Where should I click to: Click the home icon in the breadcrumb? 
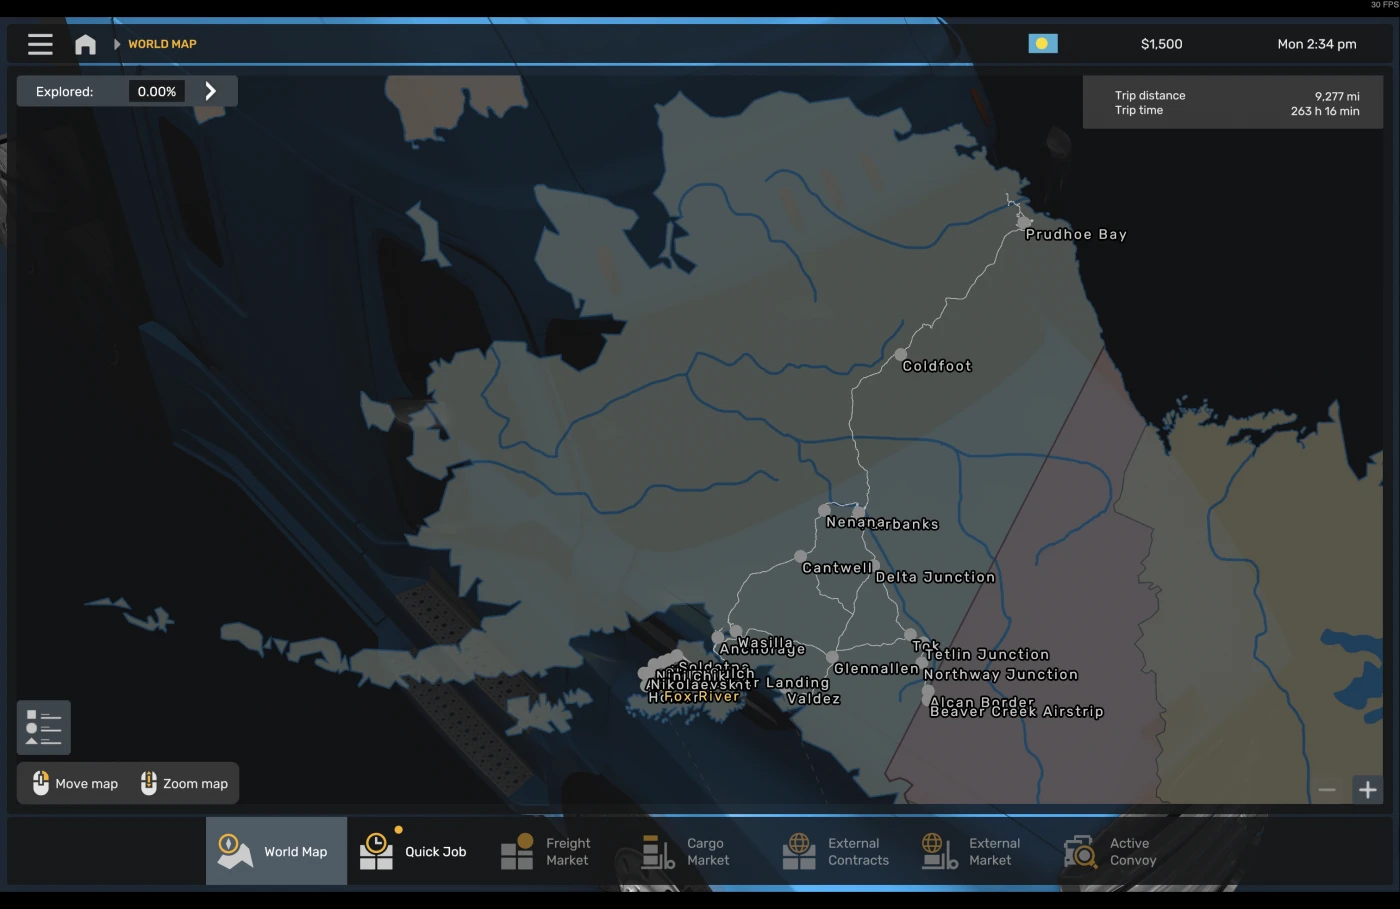pyautogui.click(x=85, y=43)
